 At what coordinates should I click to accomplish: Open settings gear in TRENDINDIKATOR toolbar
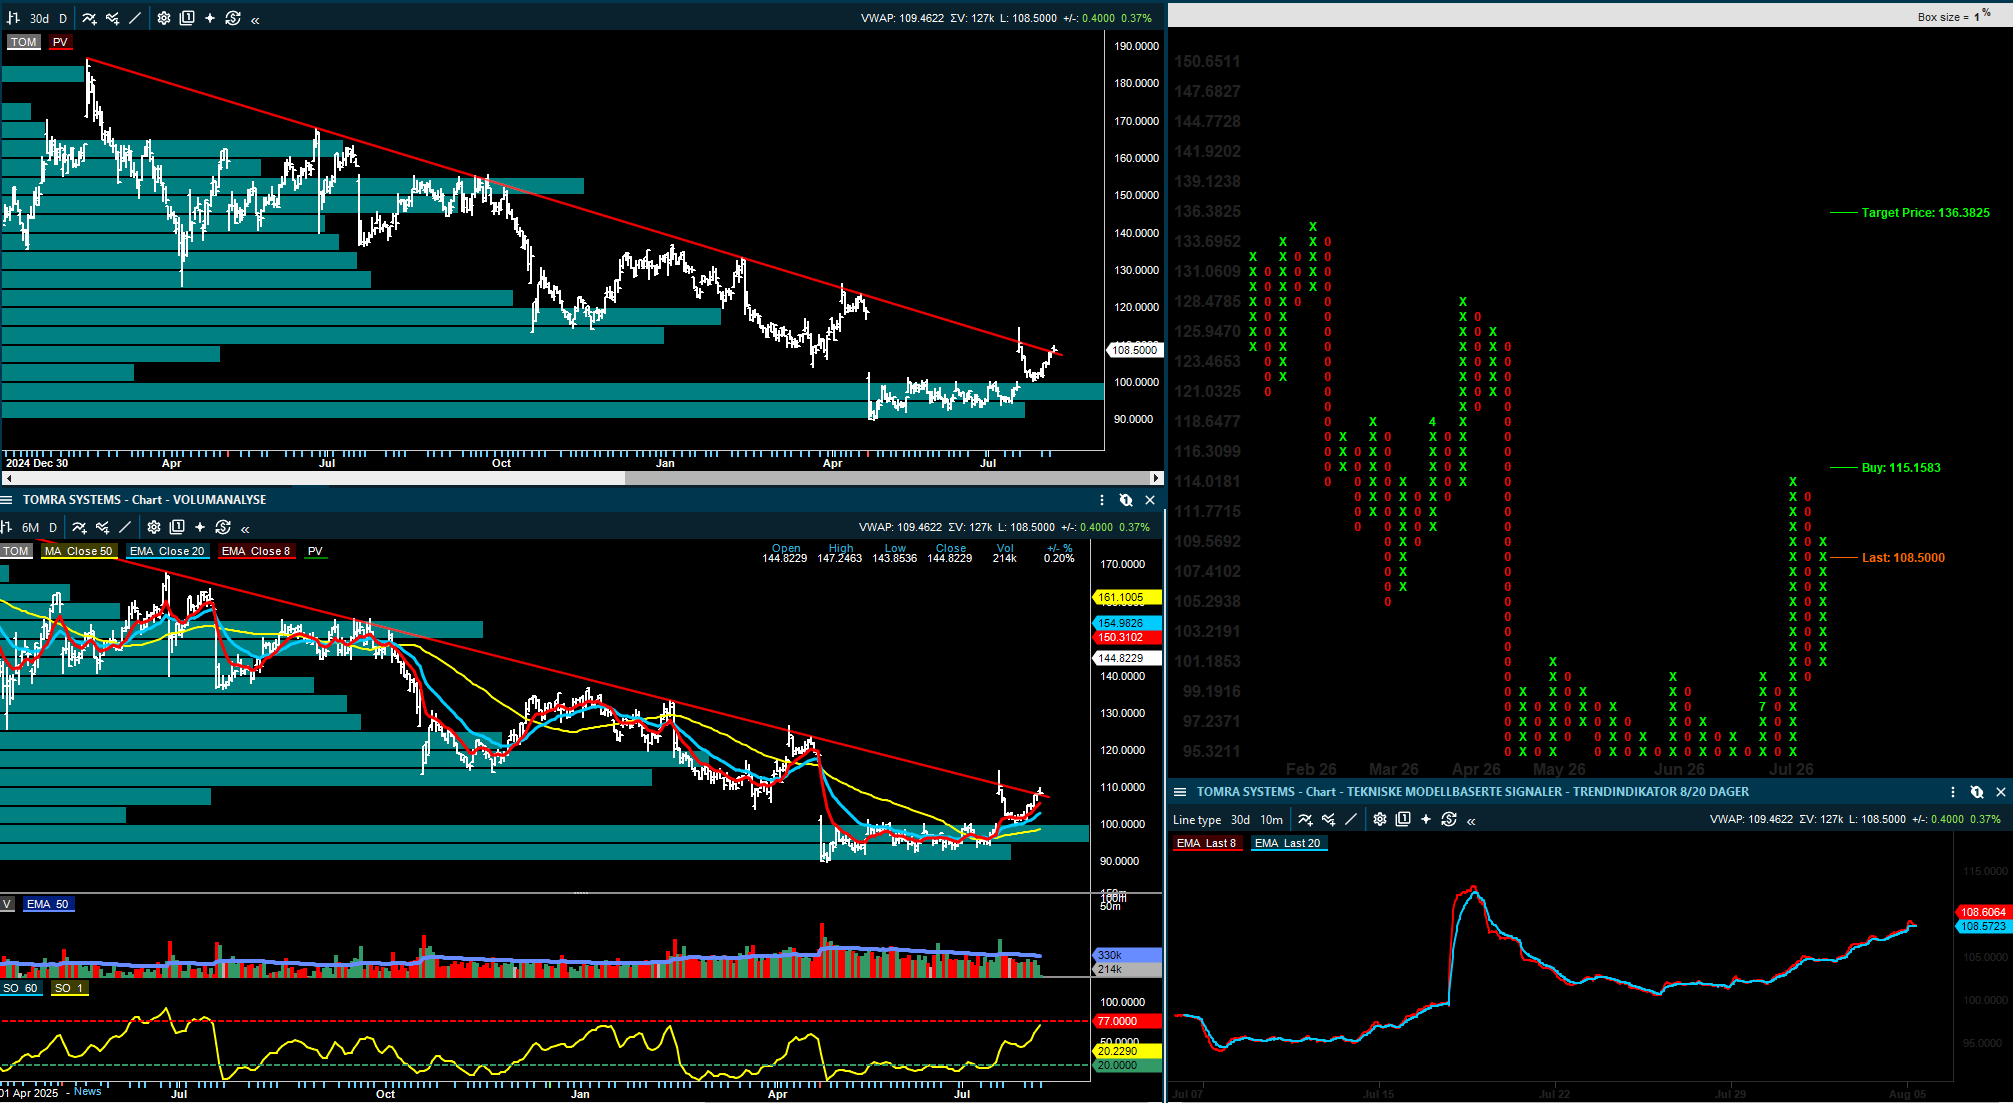(1380, 820)
